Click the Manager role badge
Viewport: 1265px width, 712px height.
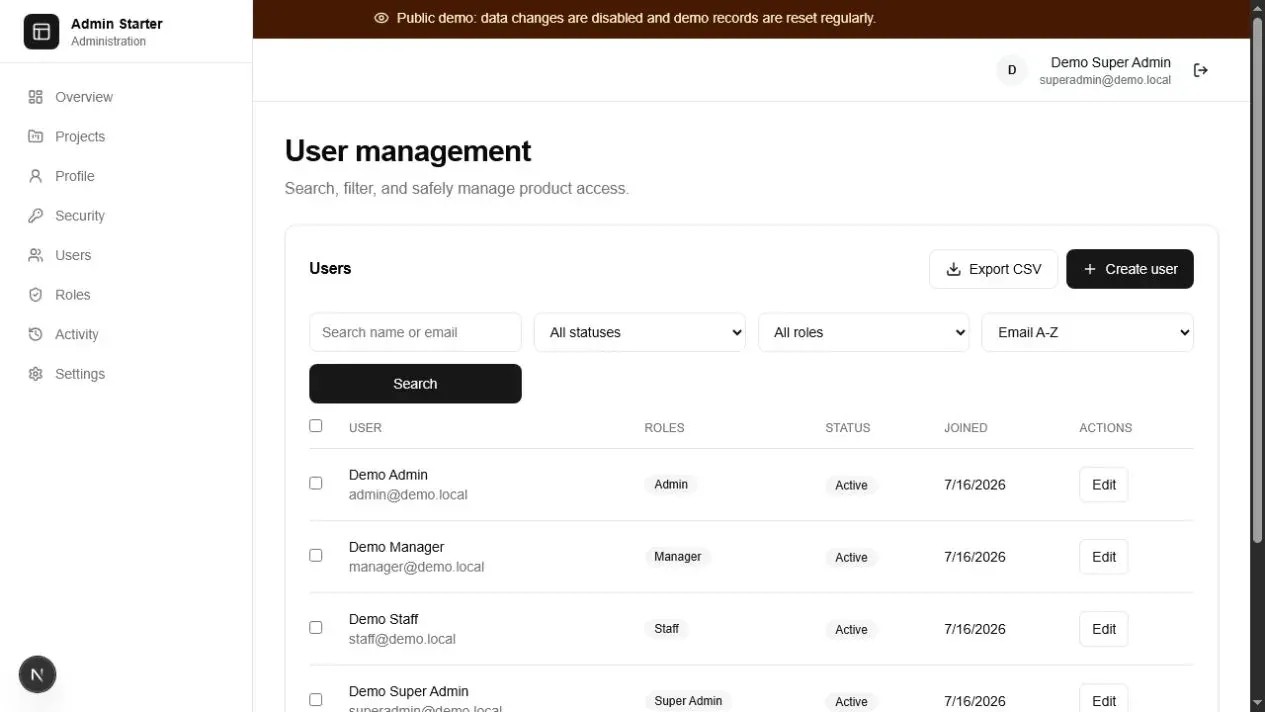678,556
